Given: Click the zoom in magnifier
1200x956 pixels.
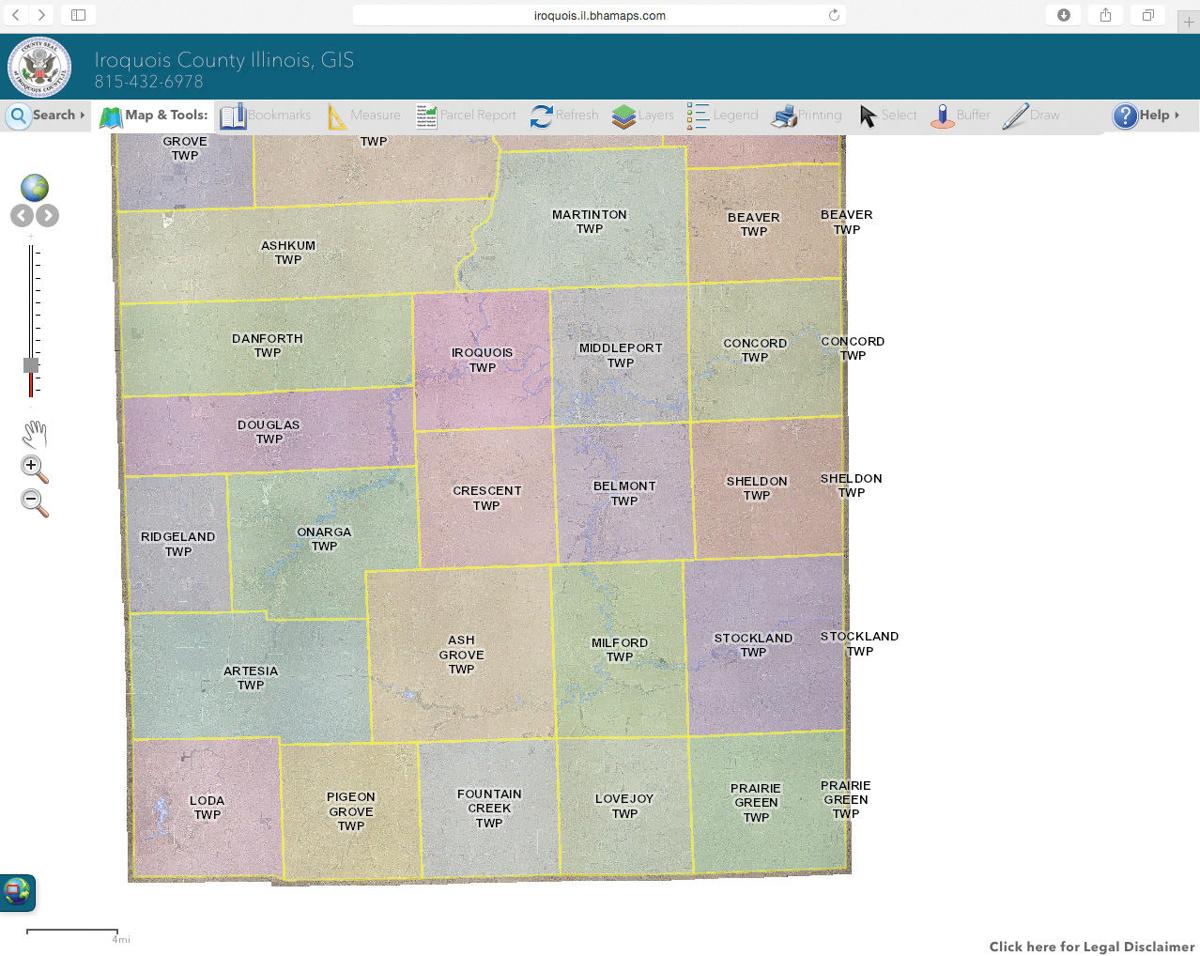Looking at the screenshot, I should [x=34, y=468].
